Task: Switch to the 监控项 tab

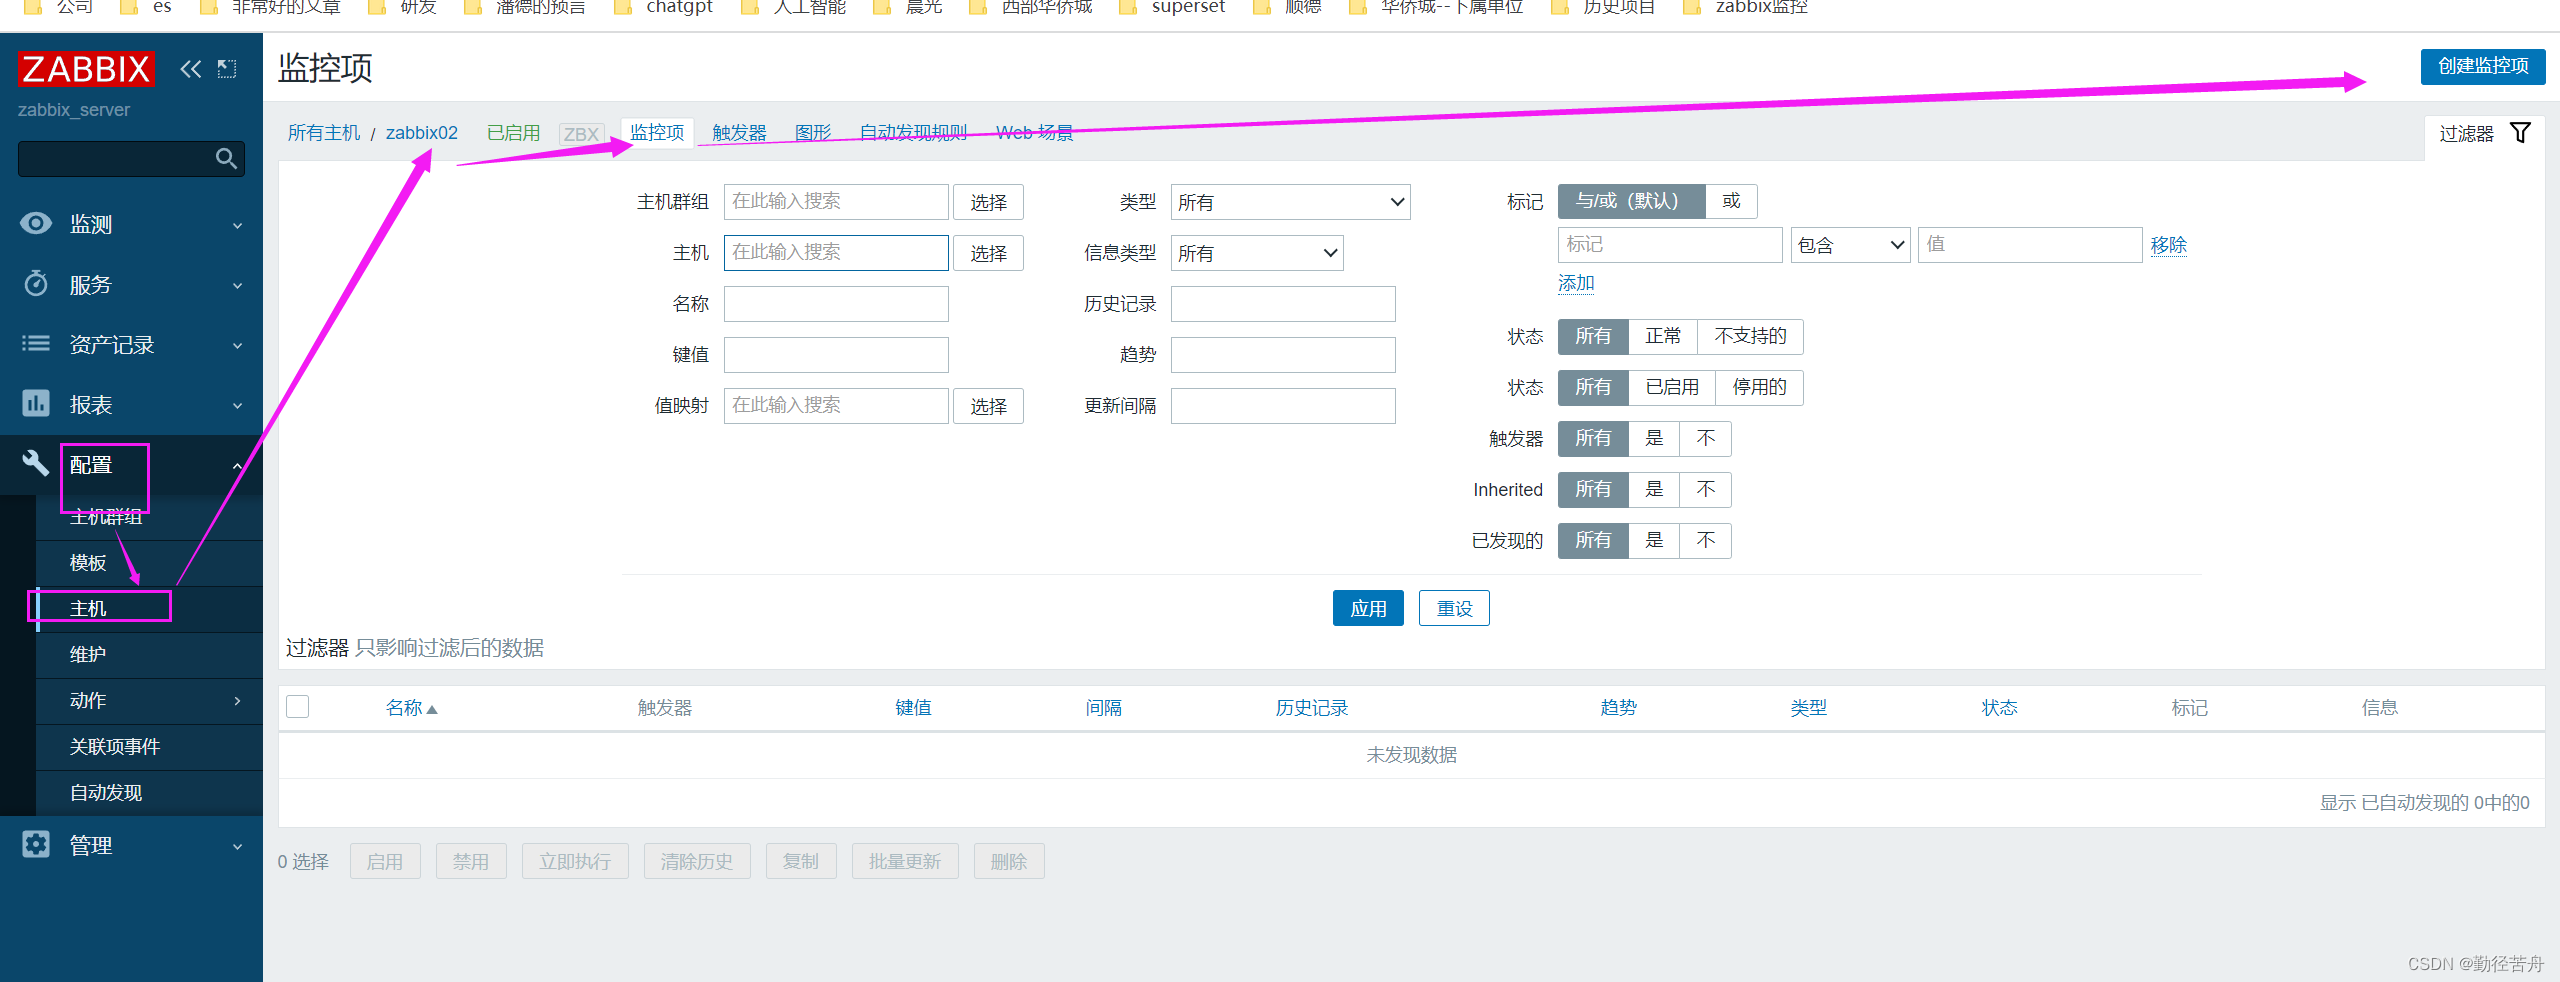Action: coord(657,132)
